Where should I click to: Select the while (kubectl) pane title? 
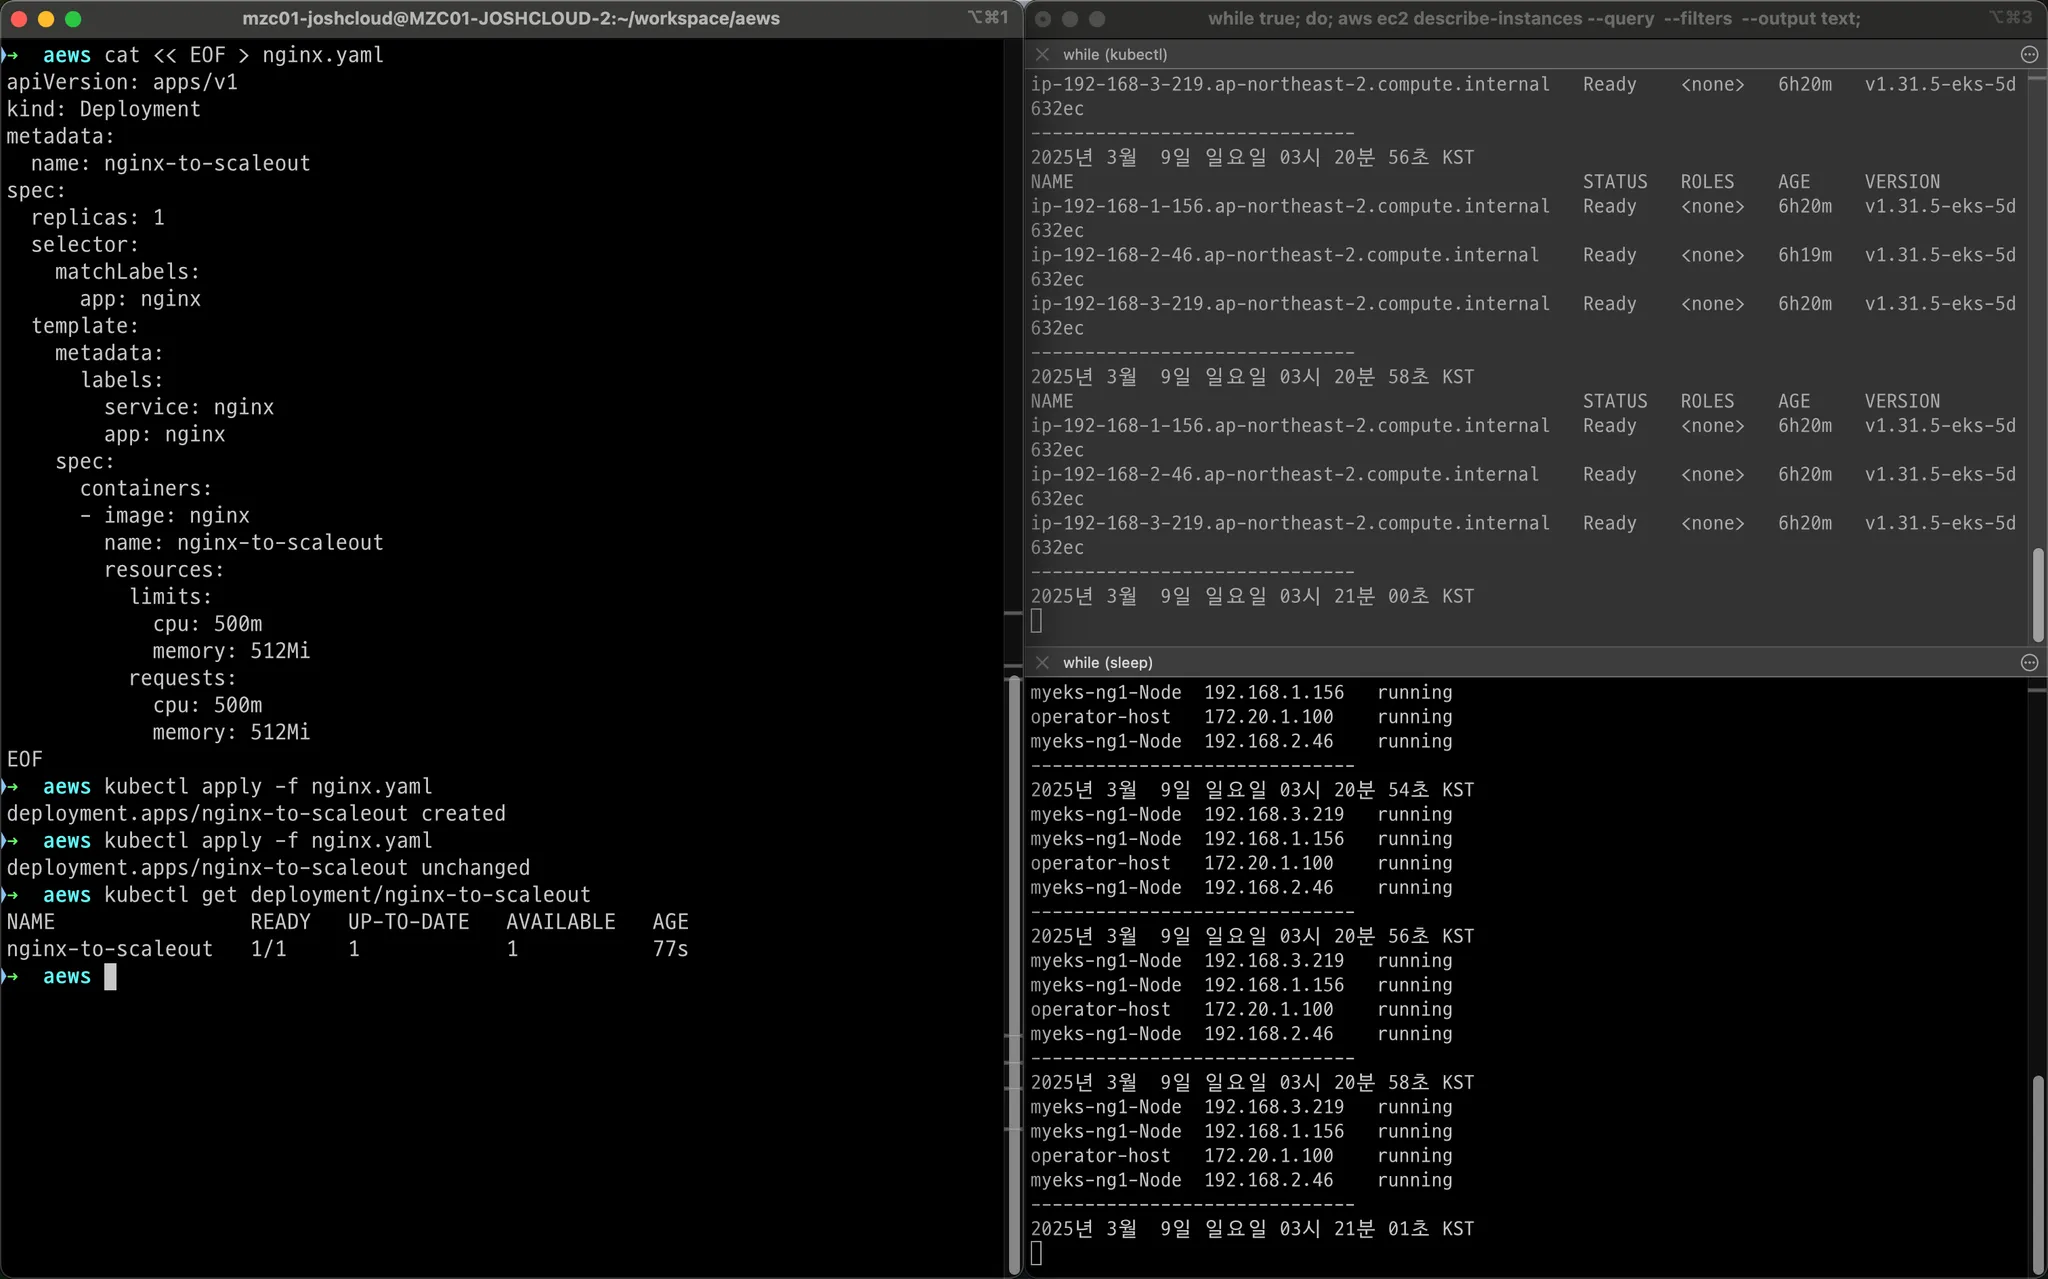(x=1114, y=54)
